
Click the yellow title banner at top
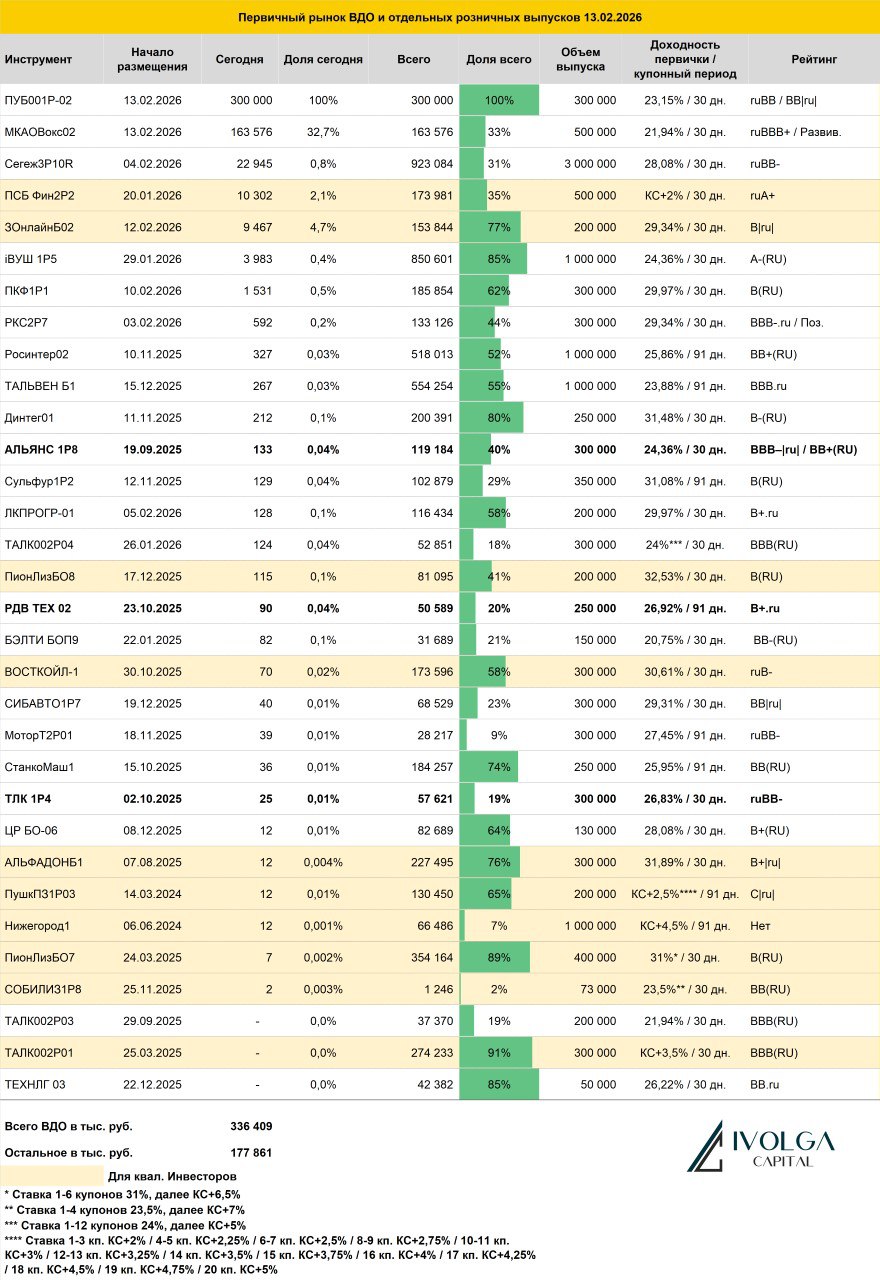tap(440, 17)
